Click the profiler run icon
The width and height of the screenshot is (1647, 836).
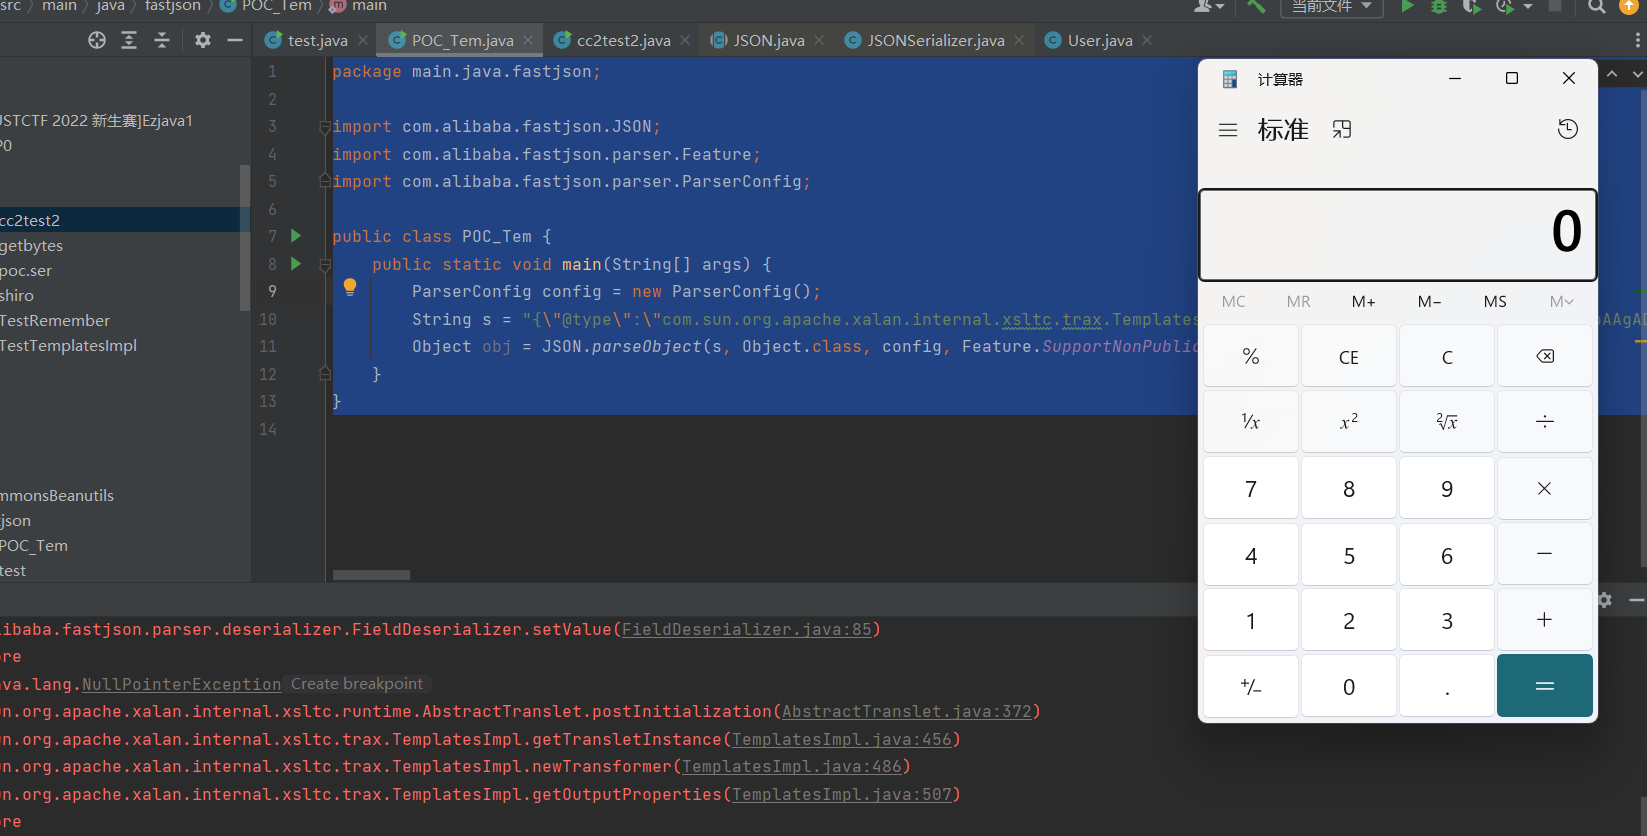(x=1504, y=6)
